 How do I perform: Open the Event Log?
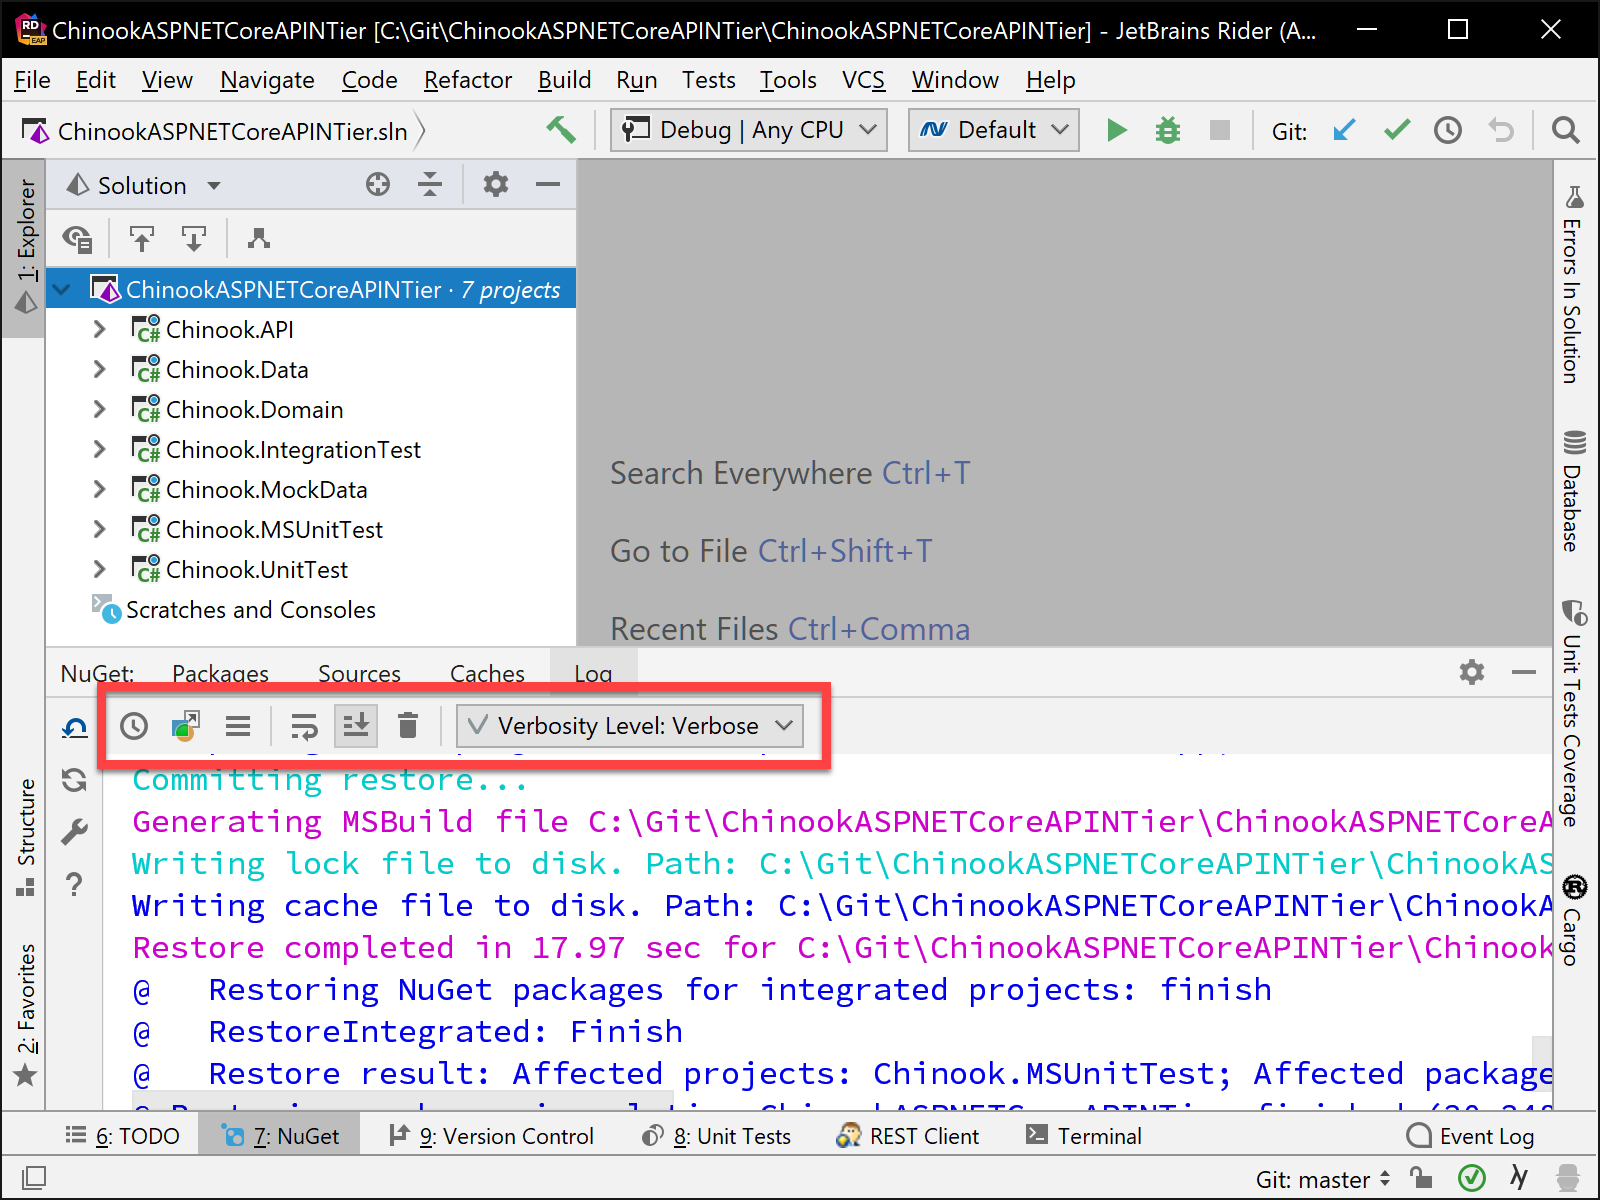(1470, 1136)
